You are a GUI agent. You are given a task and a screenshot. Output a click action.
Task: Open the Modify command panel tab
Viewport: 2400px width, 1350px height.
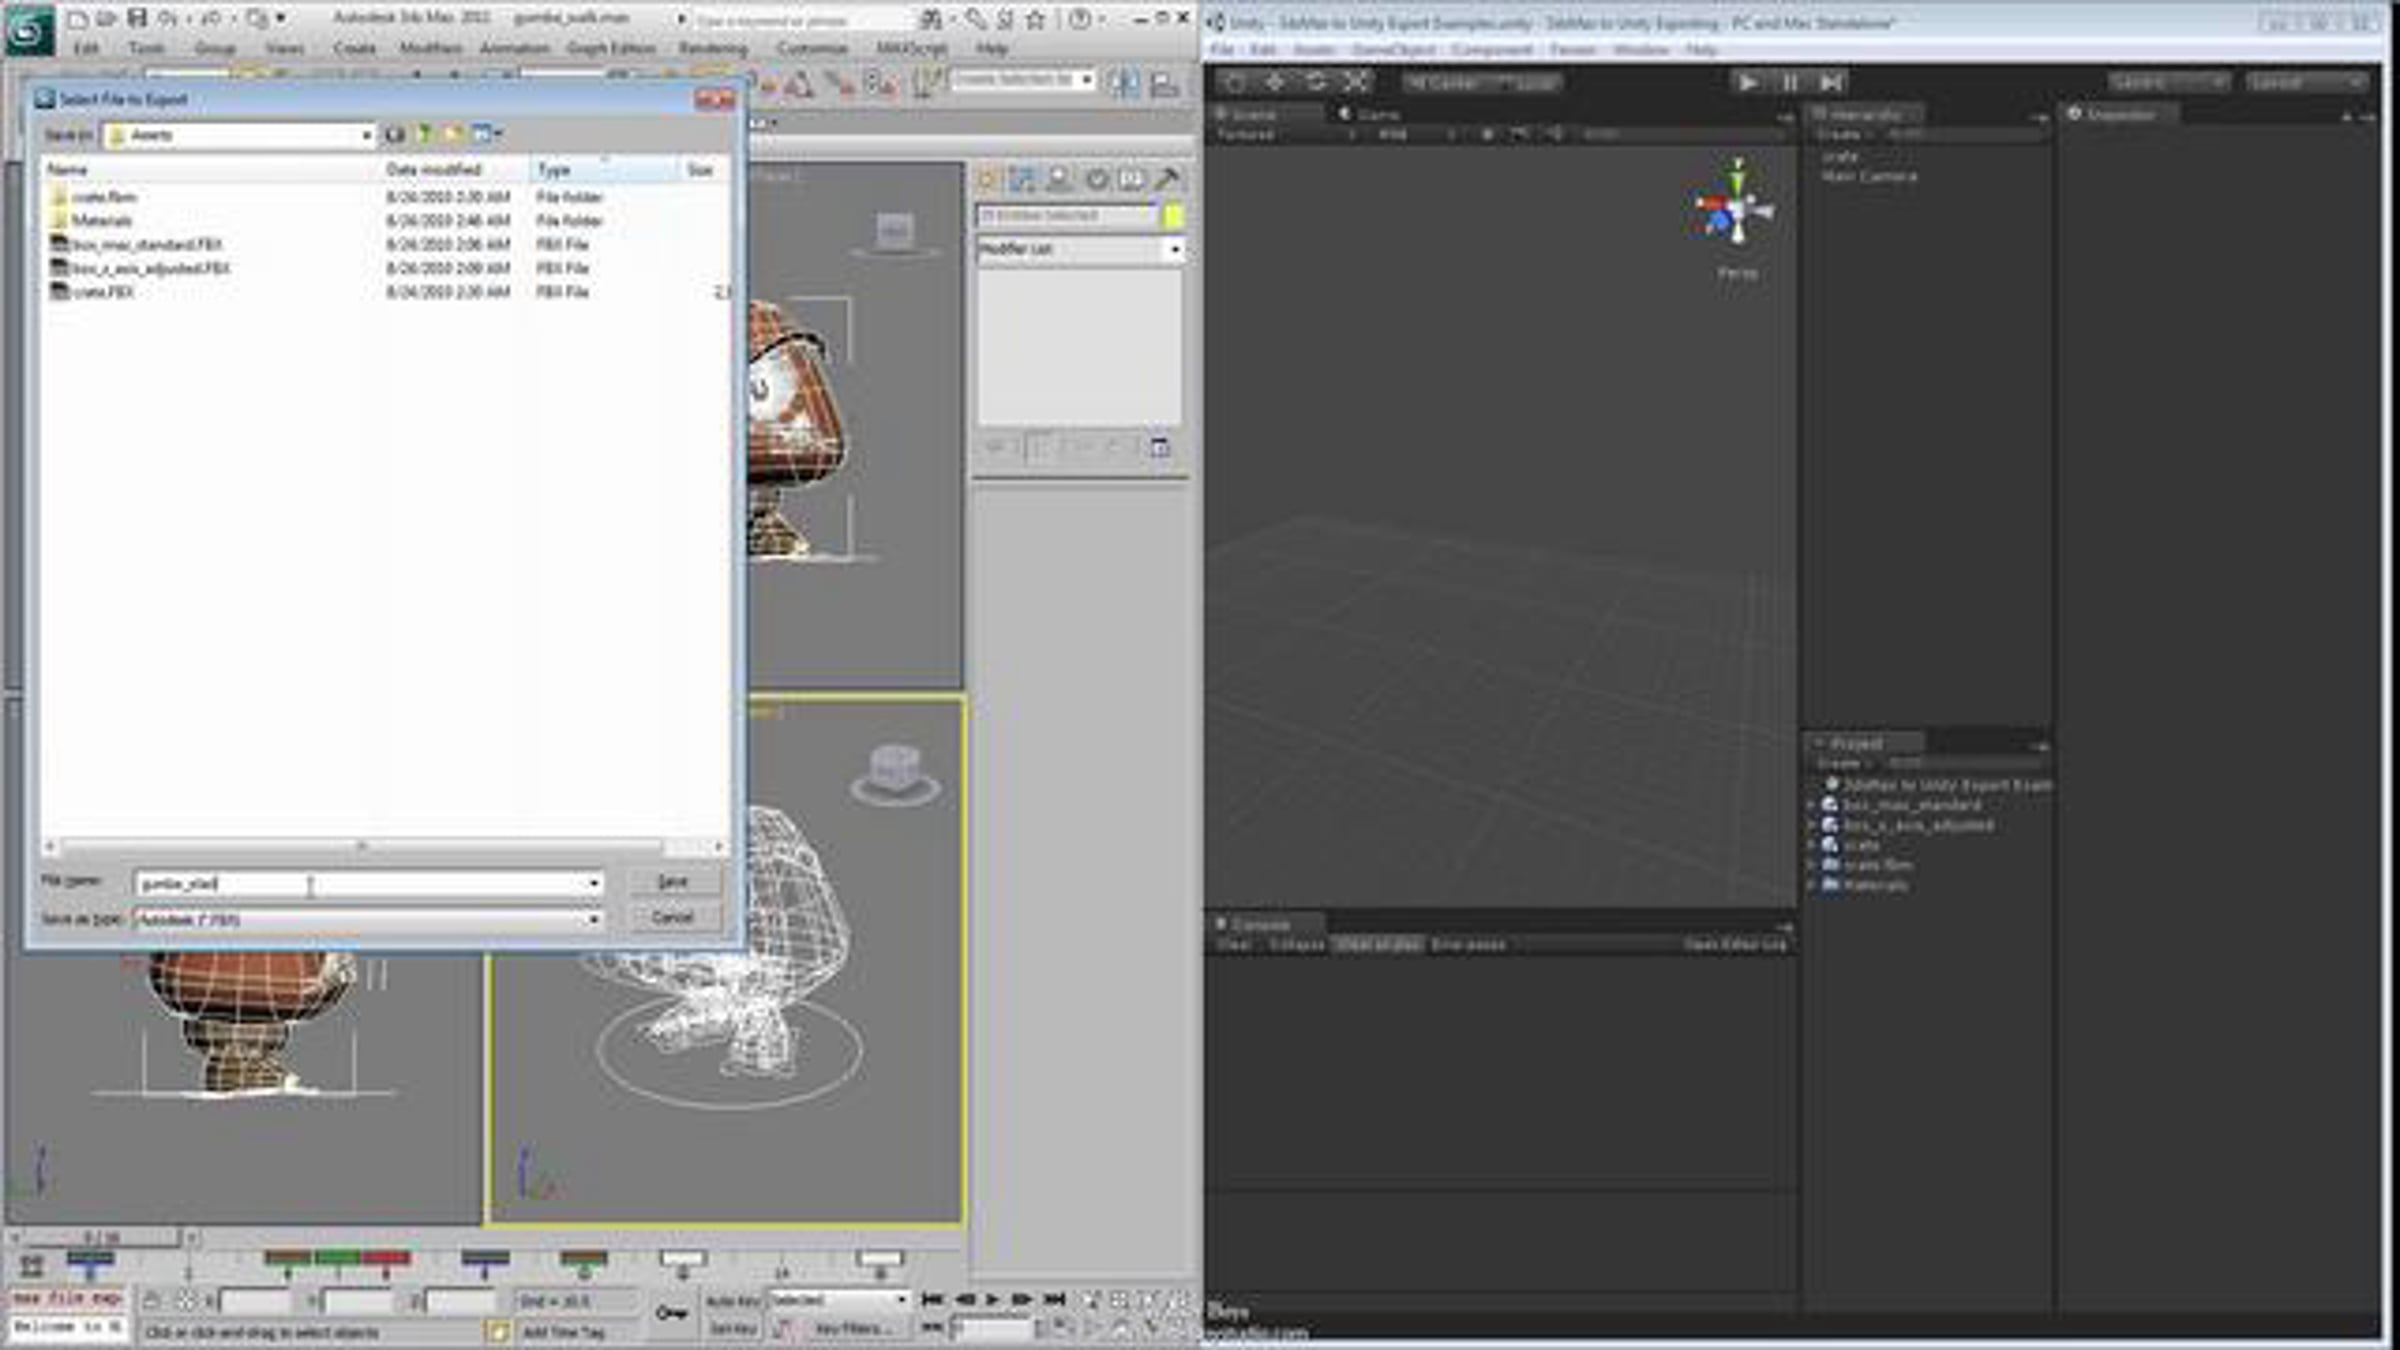click(1022, 179)
